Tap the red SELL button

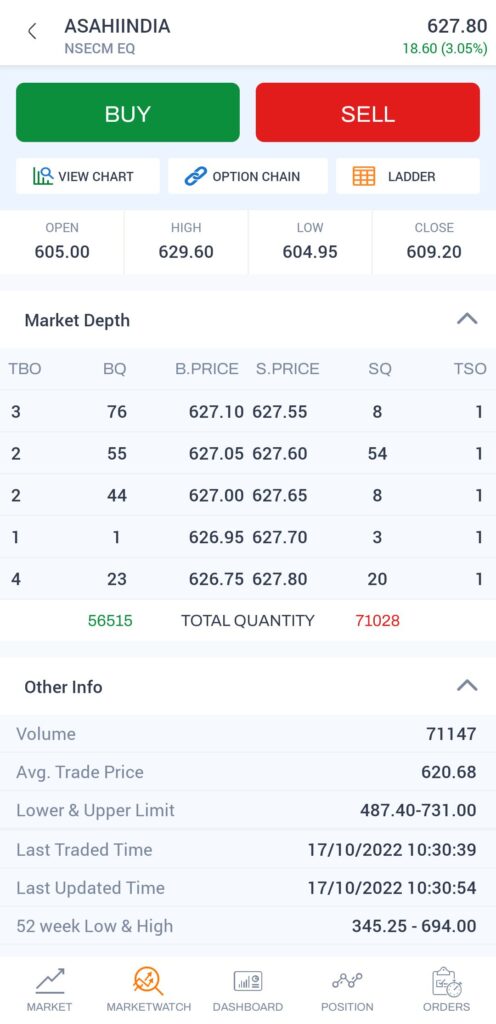[x=367, y=112]
